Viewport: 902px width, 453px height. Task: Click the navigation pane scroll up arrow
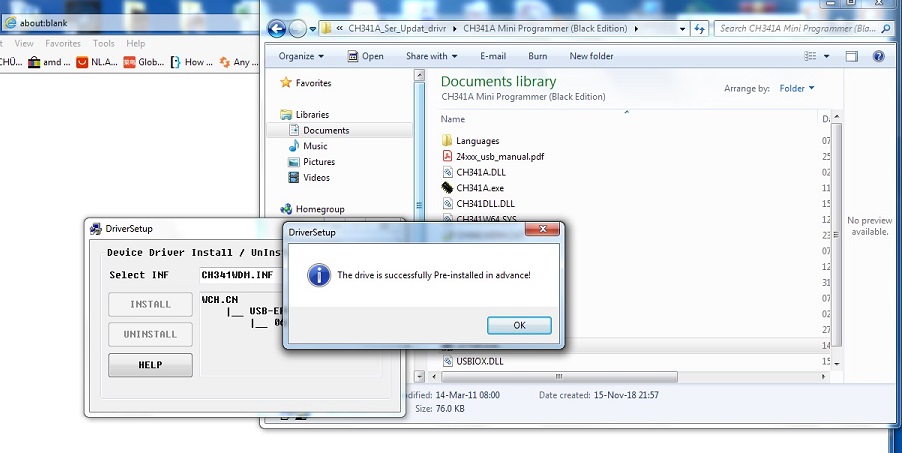point(419,75)
